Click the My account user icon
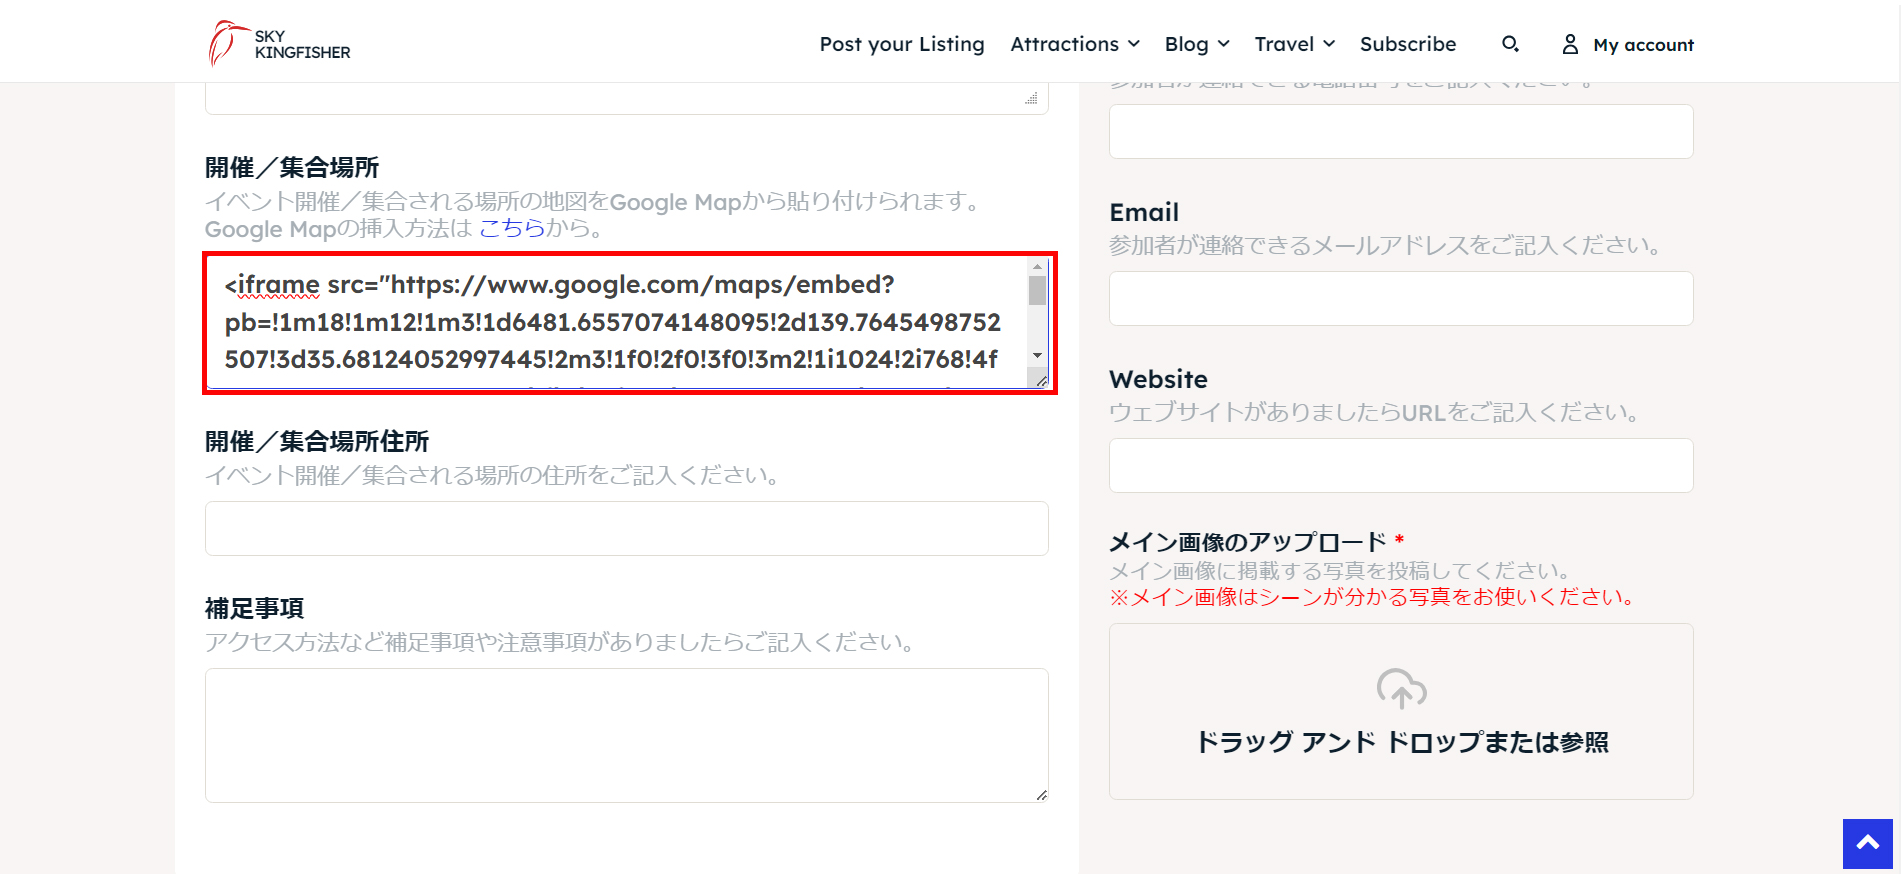Viewport: 1901px width, 874px height. (x=1570, y=44)
